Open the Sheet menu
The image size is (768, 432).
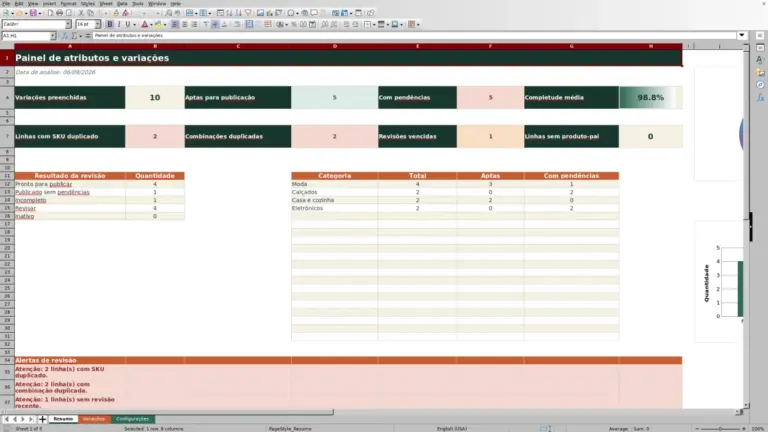point(106,3)
